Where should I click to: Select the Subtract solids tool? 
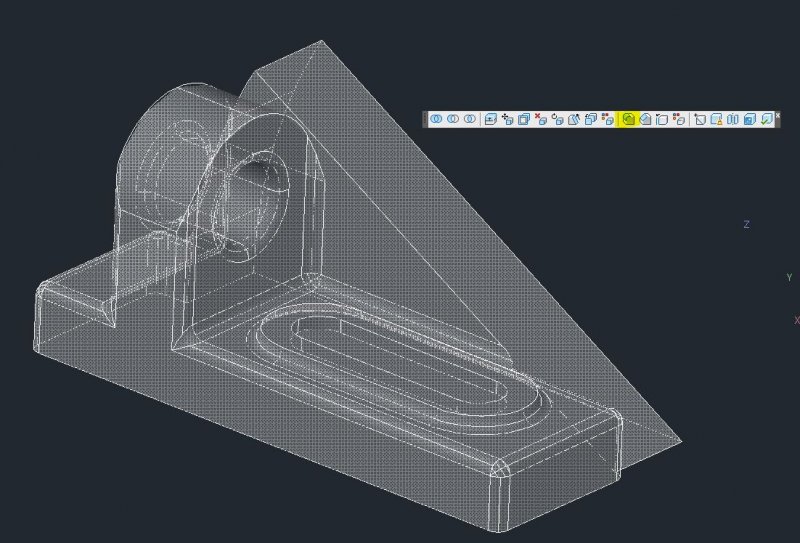(x=453, y=119)
